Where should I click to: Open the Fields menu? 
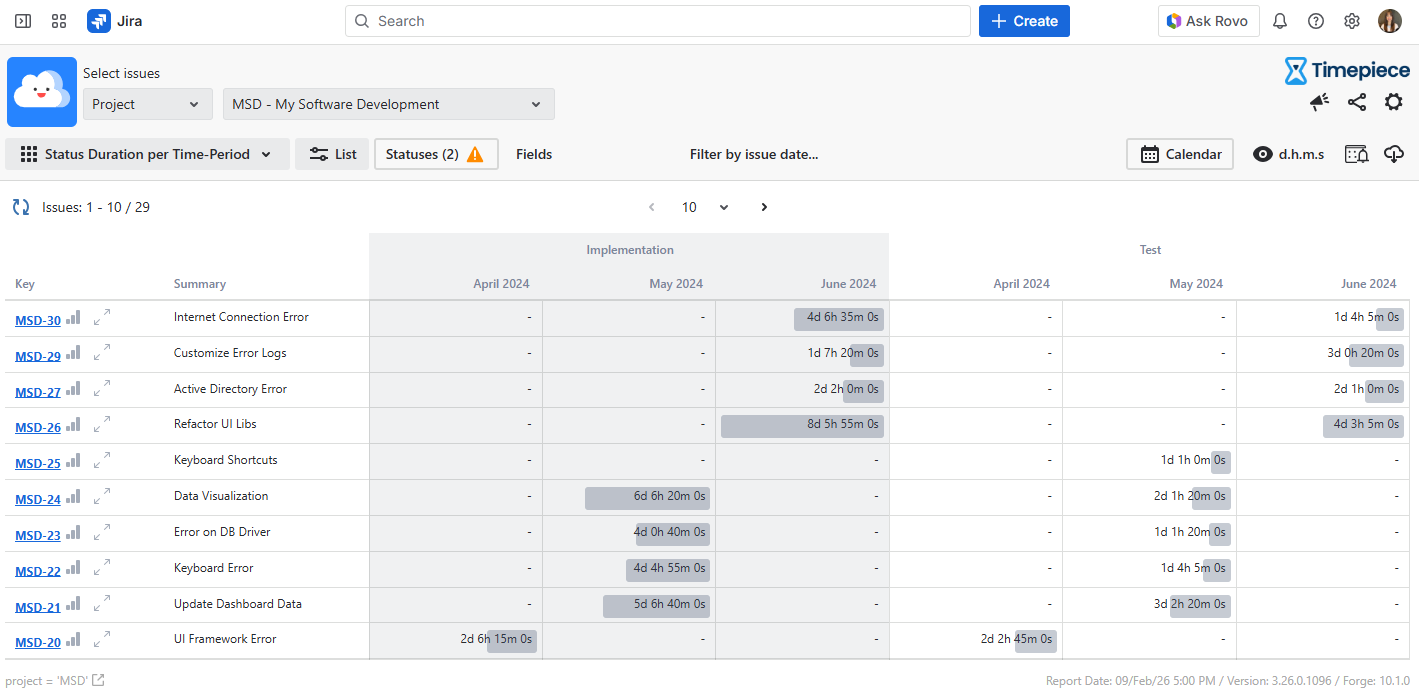534,154
